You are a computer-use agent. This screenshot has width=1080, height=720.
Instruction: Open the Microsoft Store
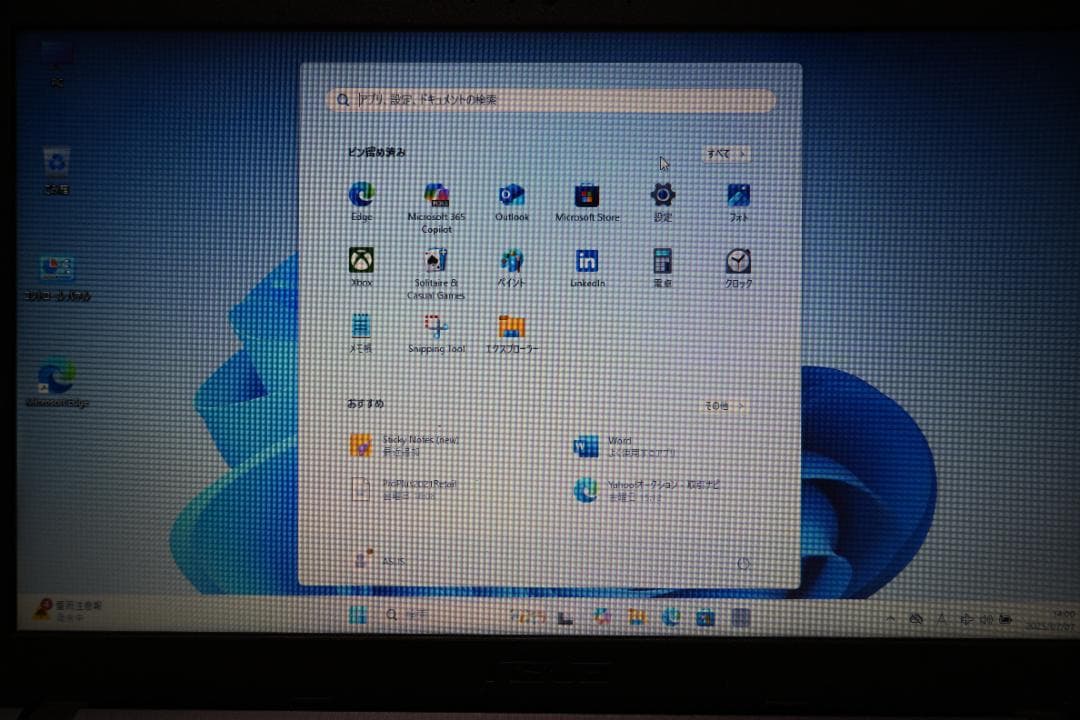click(x=586, y=196)
